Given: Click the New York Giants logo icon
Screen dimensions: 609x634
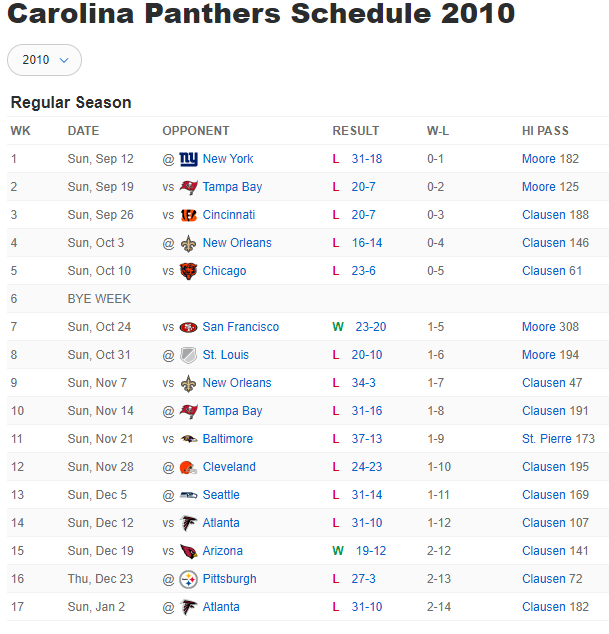Looking at the screenshot, I should click(188, 159).
